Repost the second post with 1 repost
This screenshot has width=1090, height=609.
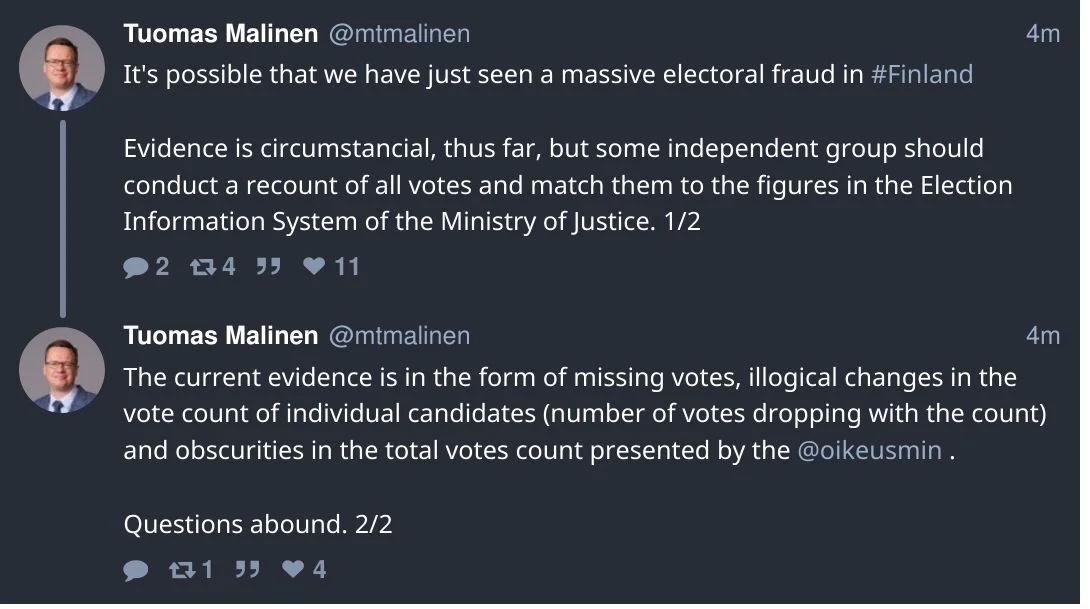(182, 570)
